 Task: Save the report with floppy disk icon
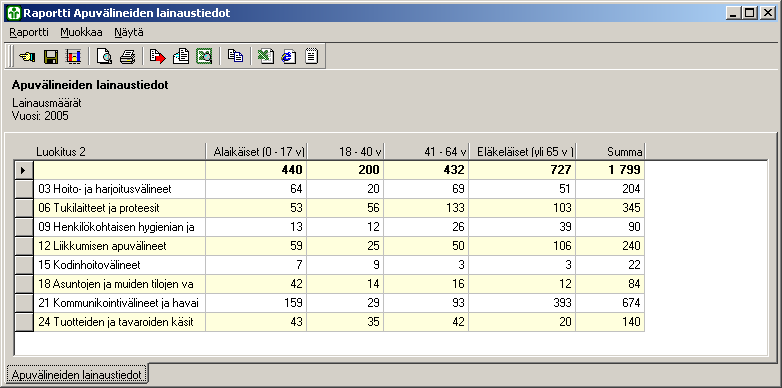pos(51,56)
